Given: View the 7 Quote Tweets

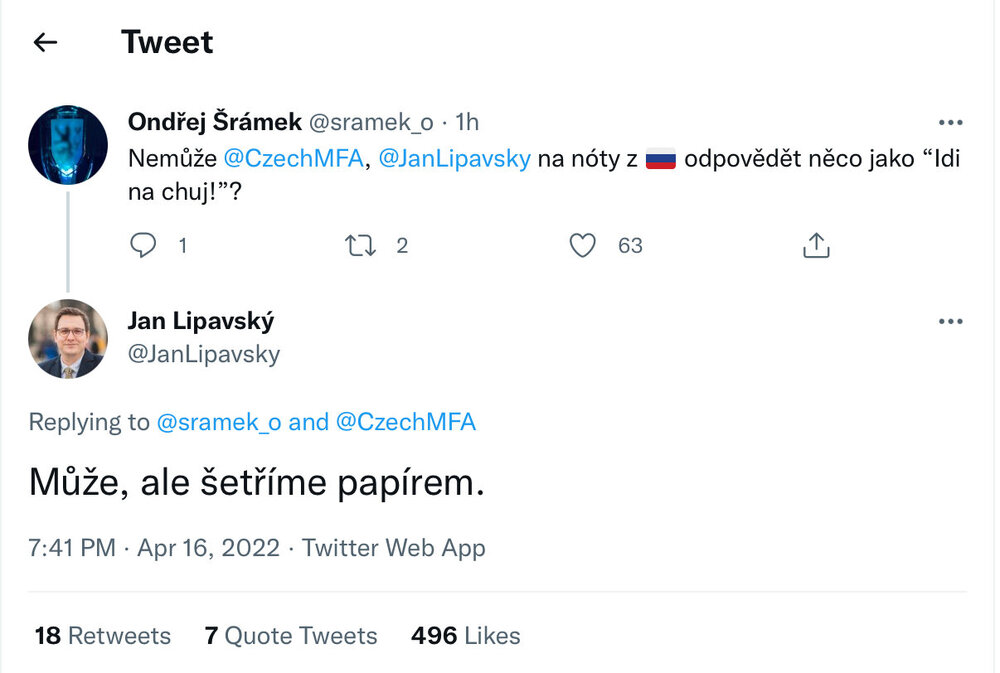Looking at the screenshot, I should (x=291, y=636).
